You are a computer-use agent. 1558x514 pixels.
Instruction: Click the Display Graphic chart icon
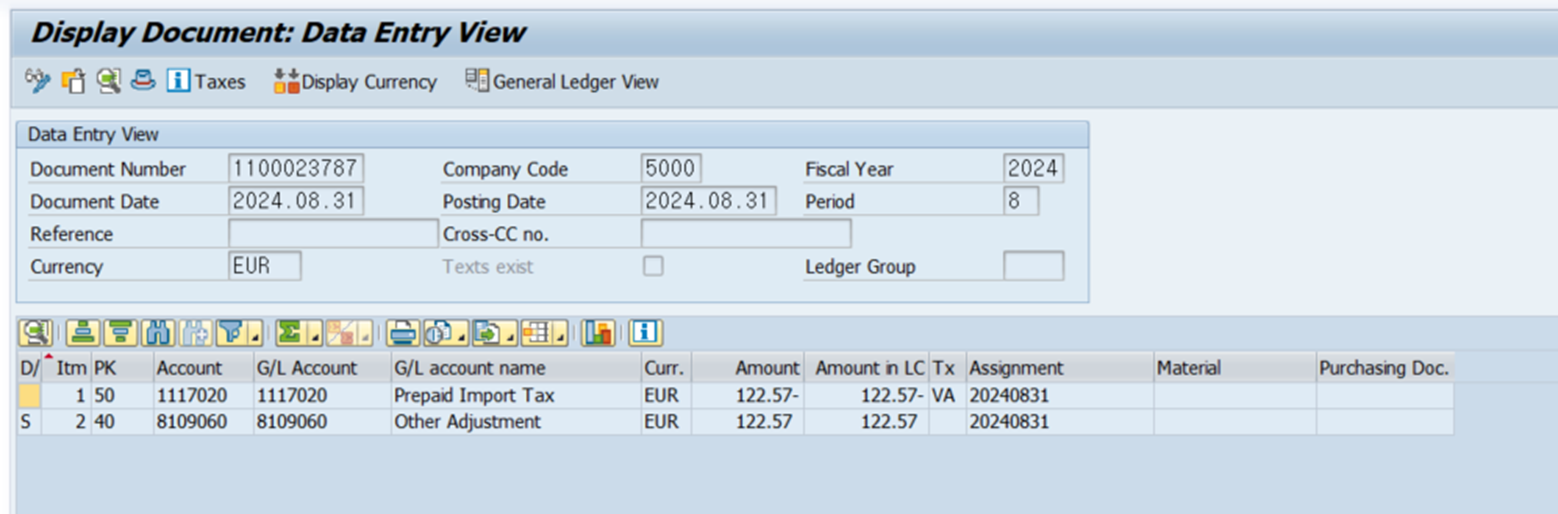tap(598, 332)
